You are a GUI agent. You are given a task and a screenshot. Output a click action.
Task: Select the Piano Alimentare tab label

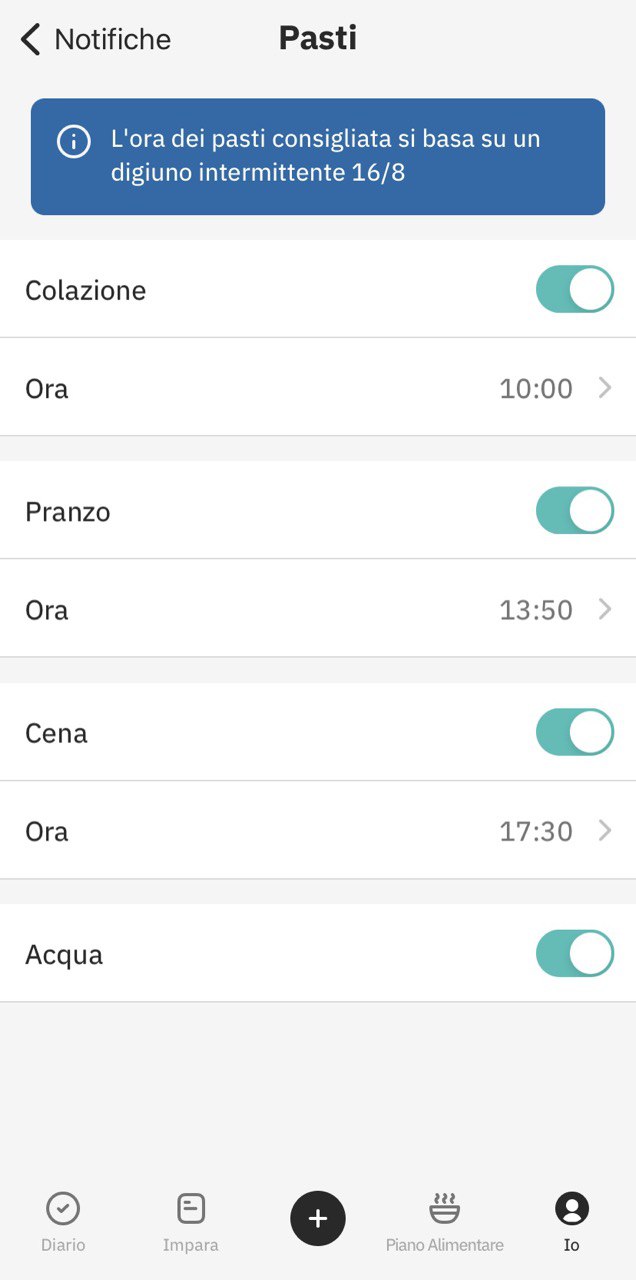445,1246
